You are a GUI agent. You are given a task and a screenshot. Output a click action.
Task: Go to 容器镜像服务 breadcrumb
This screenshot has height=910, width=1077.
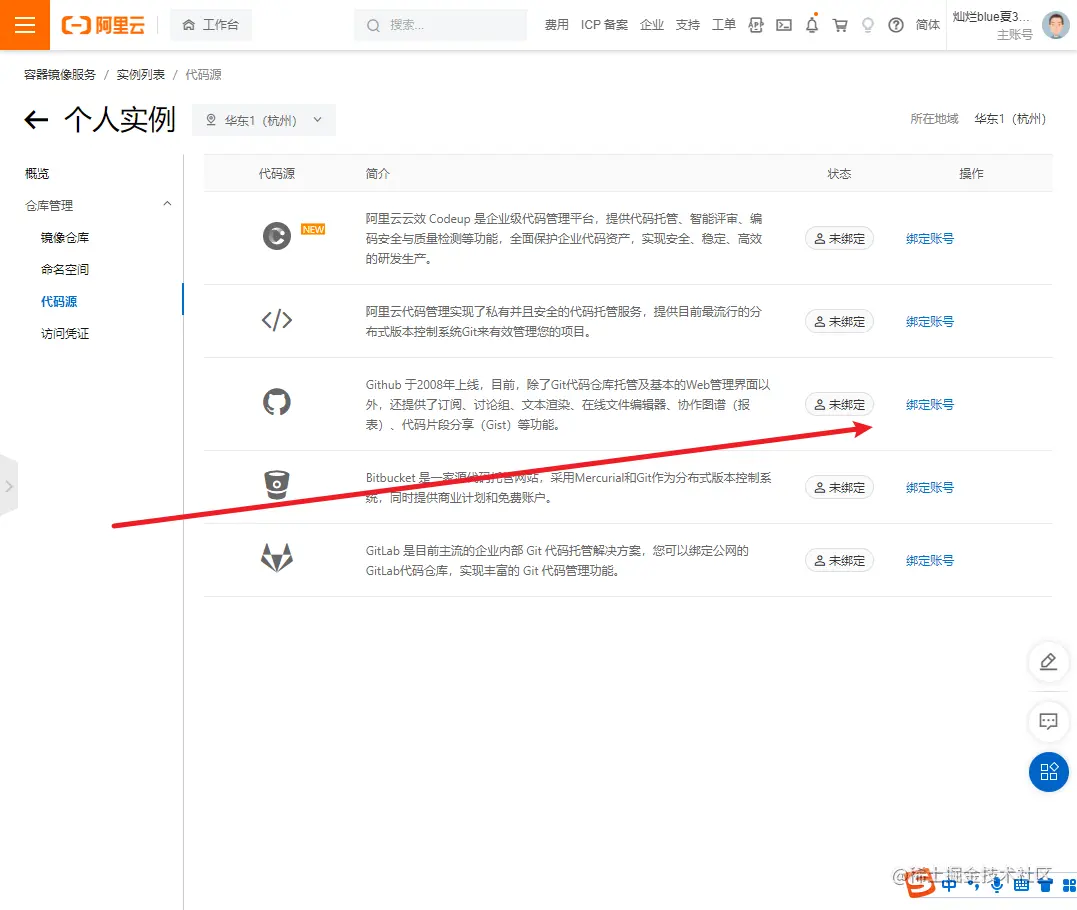[60, 75]
